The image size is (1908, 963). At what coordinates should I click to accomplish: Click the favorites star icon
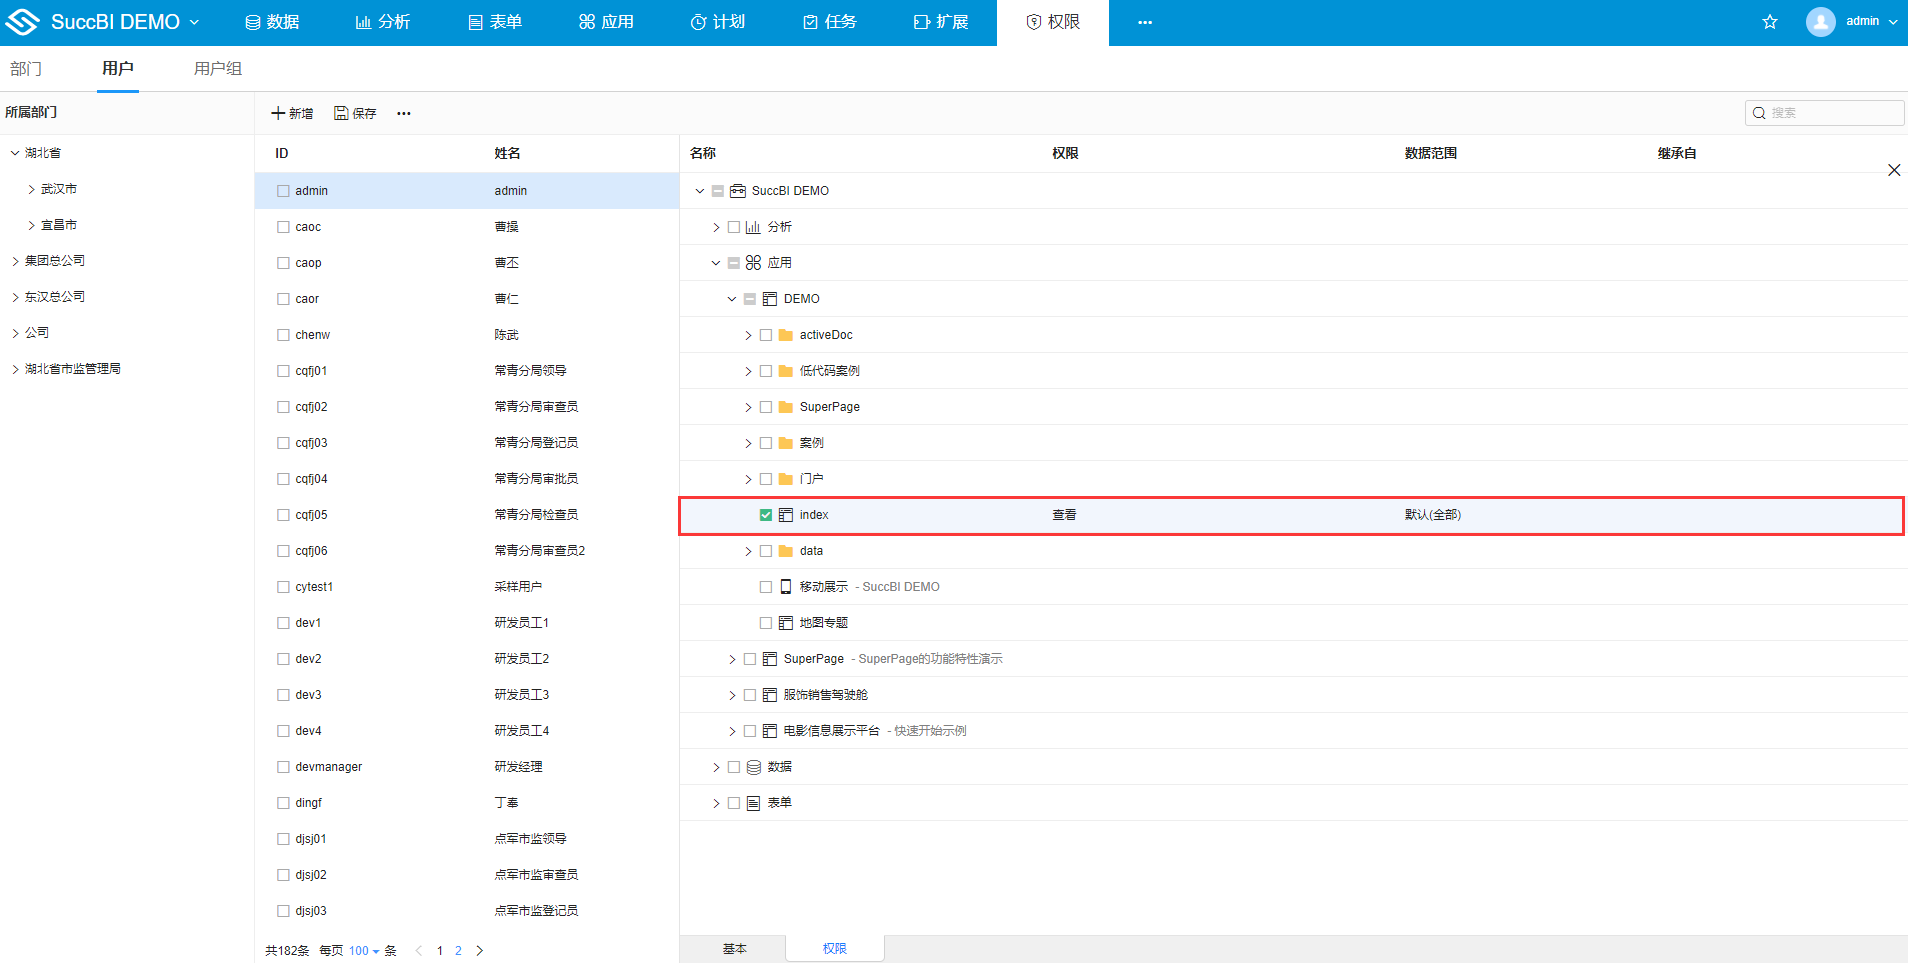pos(1769,21)
